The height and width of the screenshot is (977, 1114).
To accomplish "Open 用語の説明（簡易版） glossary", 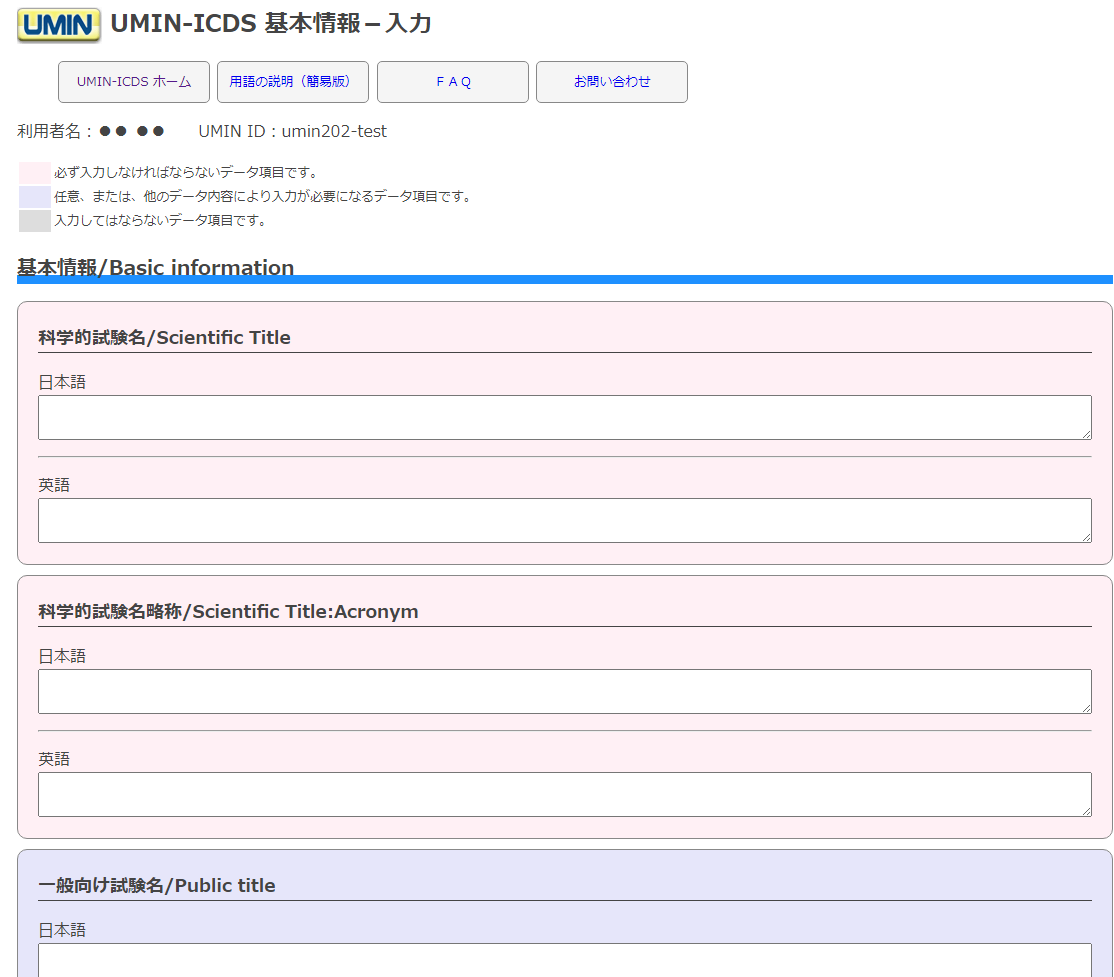I will (292, 82).
